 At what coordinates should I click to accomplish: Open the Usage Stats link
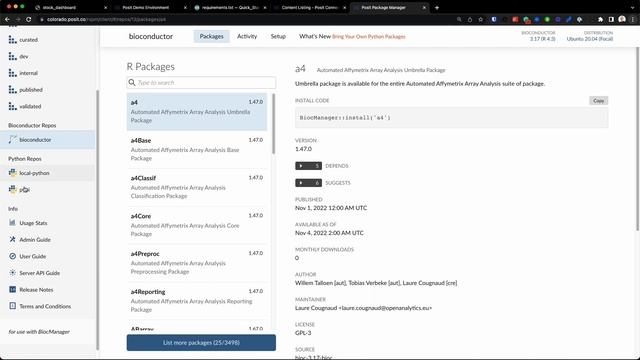point(33,223)
